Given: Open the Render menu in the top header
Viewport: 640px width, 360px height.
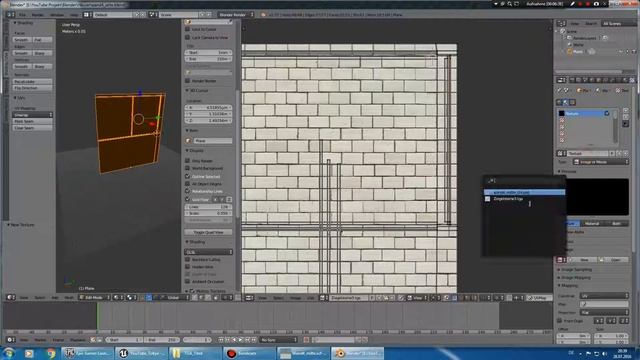Looking at the screenshot, I should tap(38, 15).
